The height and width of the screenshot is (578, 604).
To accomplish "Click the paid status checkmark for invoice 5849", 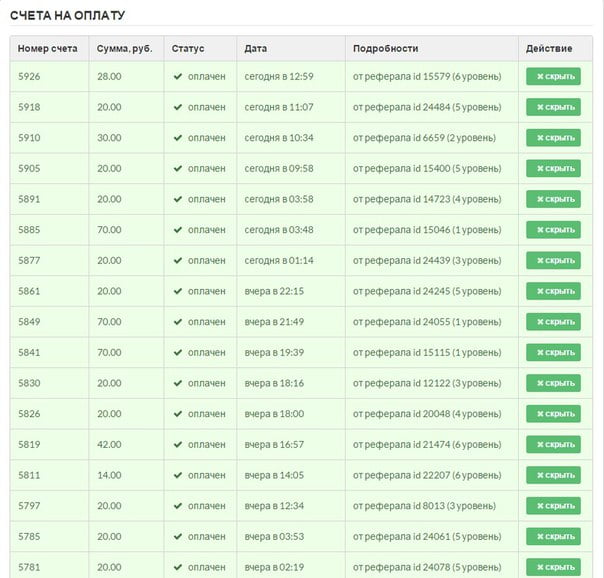I will click(x=178, y=322).
